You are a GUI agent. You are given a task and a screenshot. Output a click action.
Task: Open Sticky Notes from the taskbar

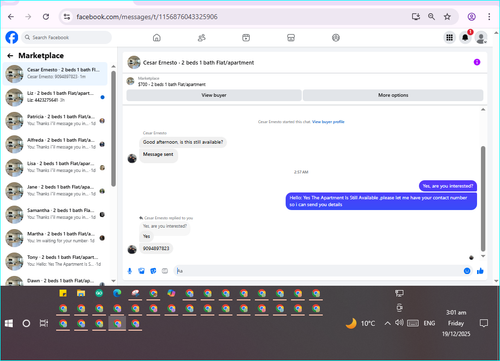click(63, 293)
